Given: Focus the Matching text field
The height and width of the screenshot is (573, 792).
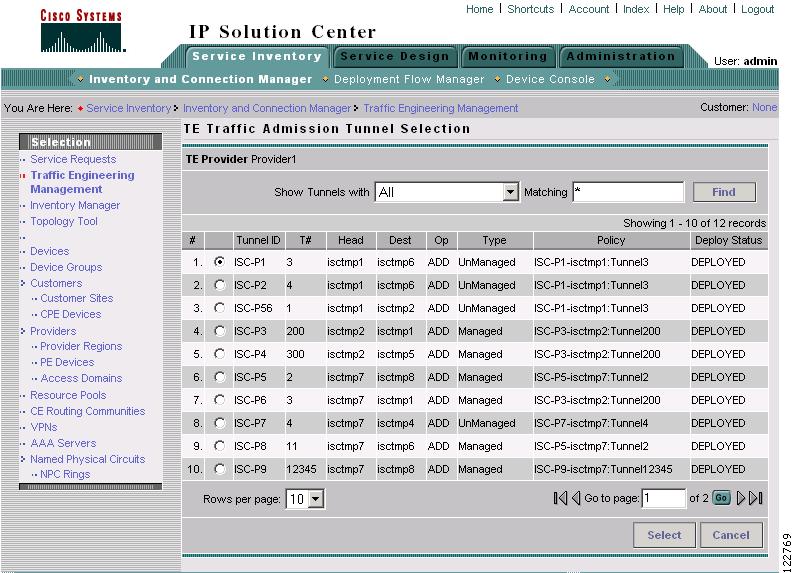Looking at the screenshot, I should click(628, 192).
